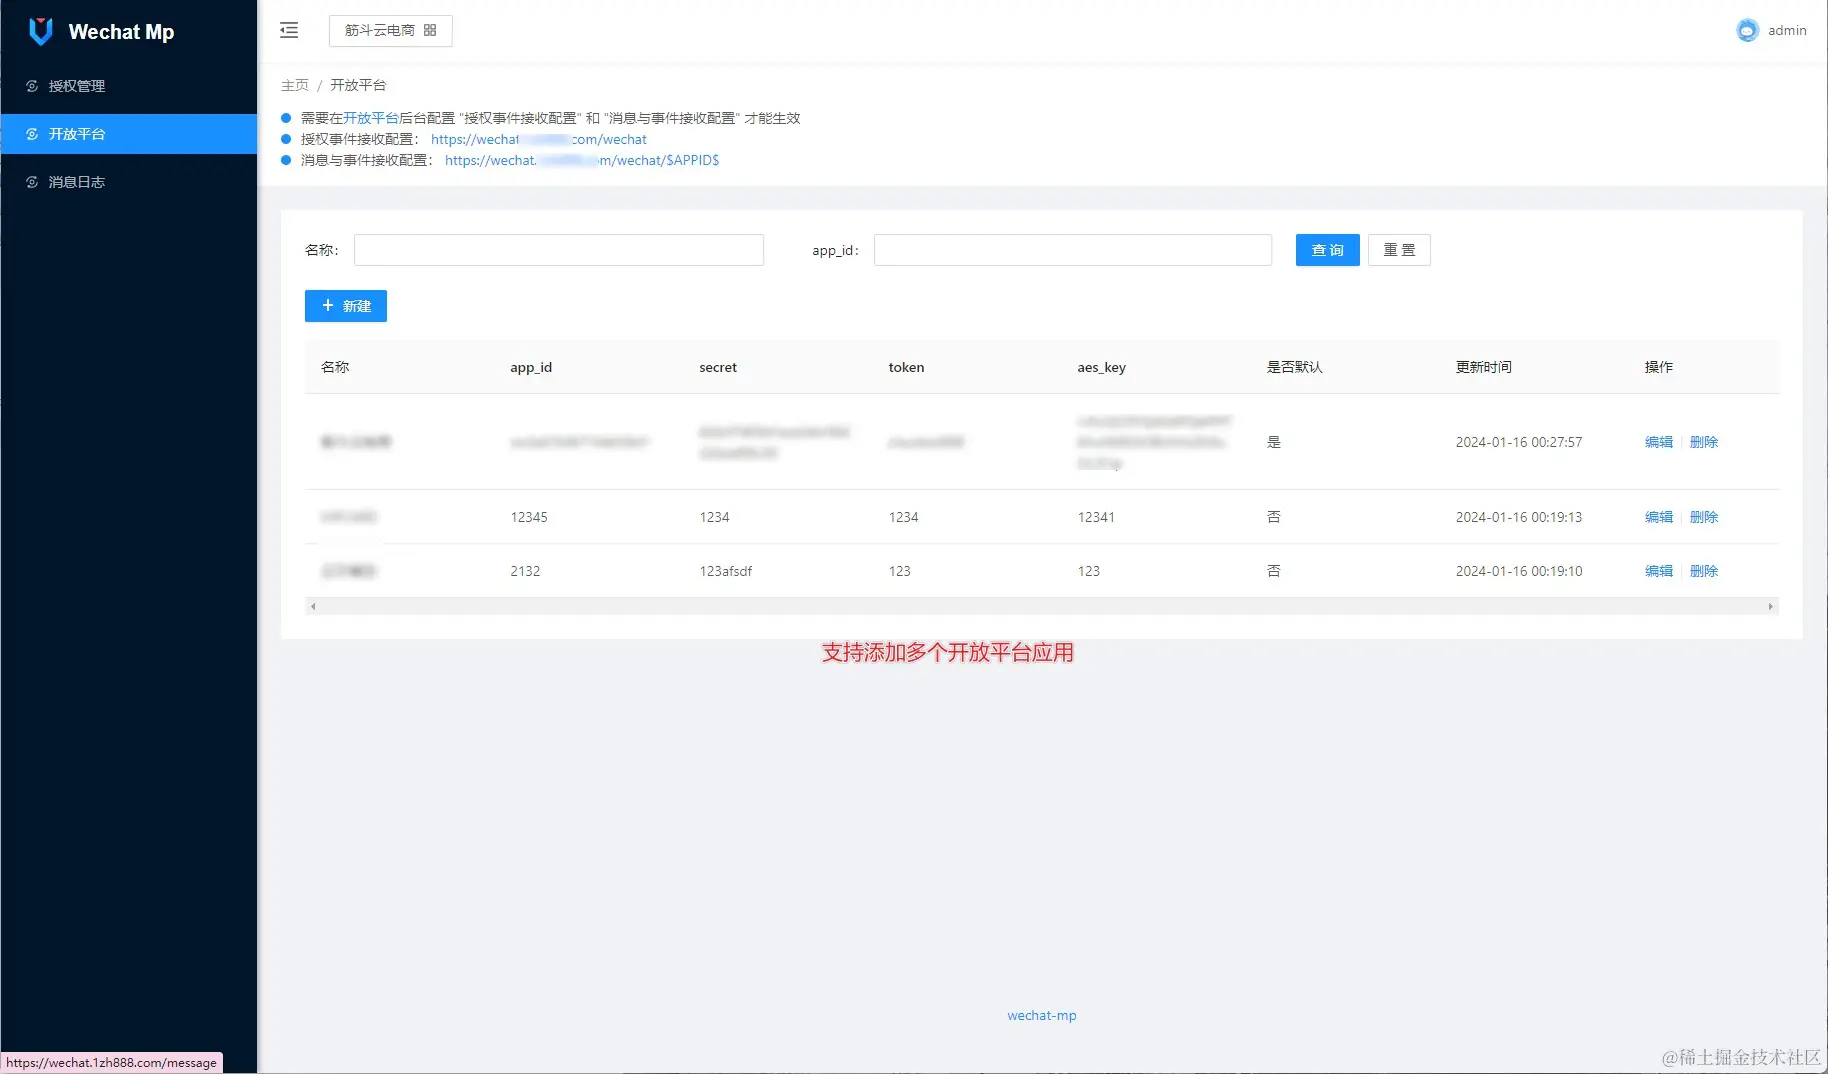Click the table's horizontal scrollbar track
1828x1074 pixels.
tap(1042, 606)
